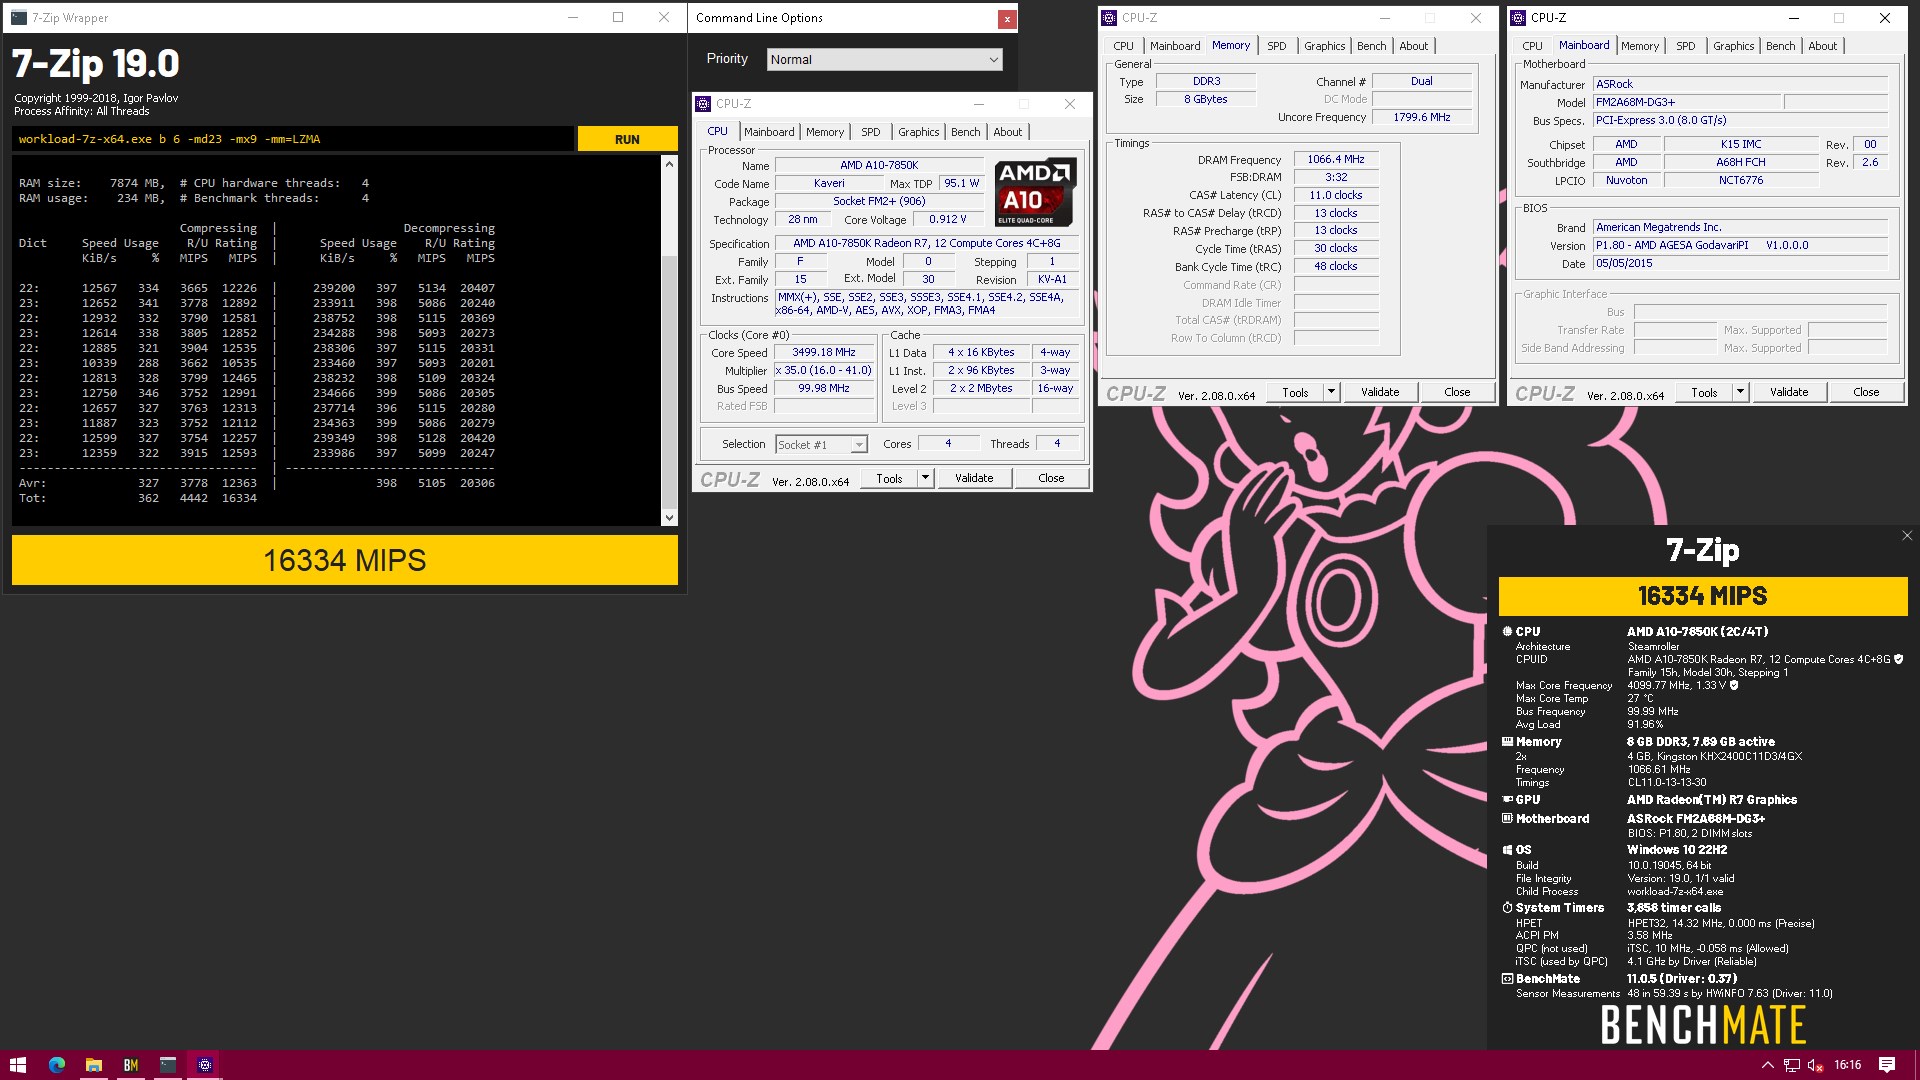The height and width of the screenshot is (1080, 1920).
Task: Click the CPUID verified shield icon
Action: [1898, 659]
